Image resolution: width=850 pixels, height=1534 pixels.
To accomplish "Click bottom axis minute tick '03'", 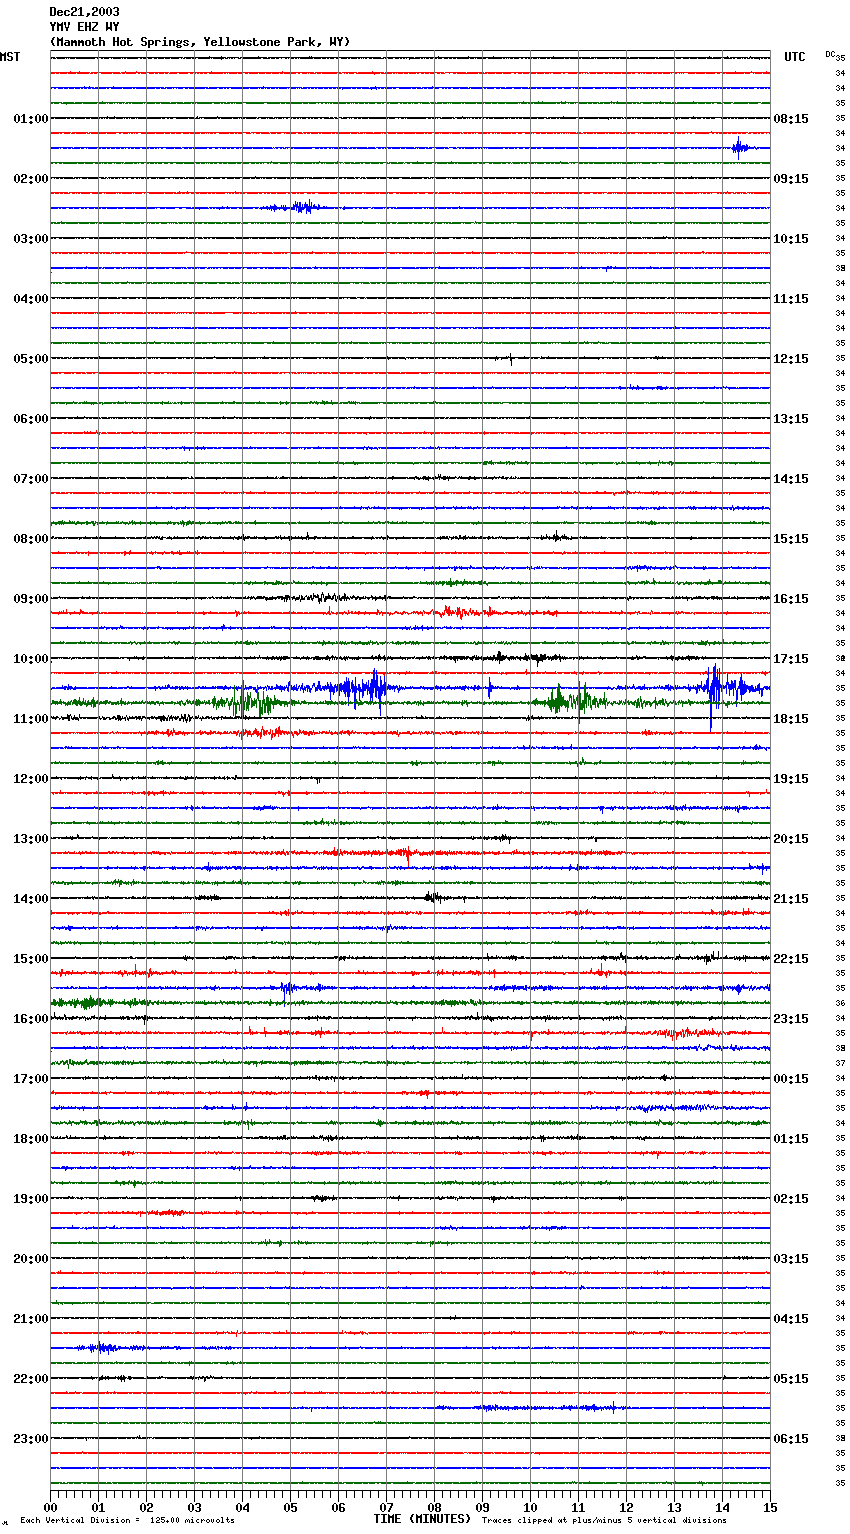I will click(x=194, y=1507).
